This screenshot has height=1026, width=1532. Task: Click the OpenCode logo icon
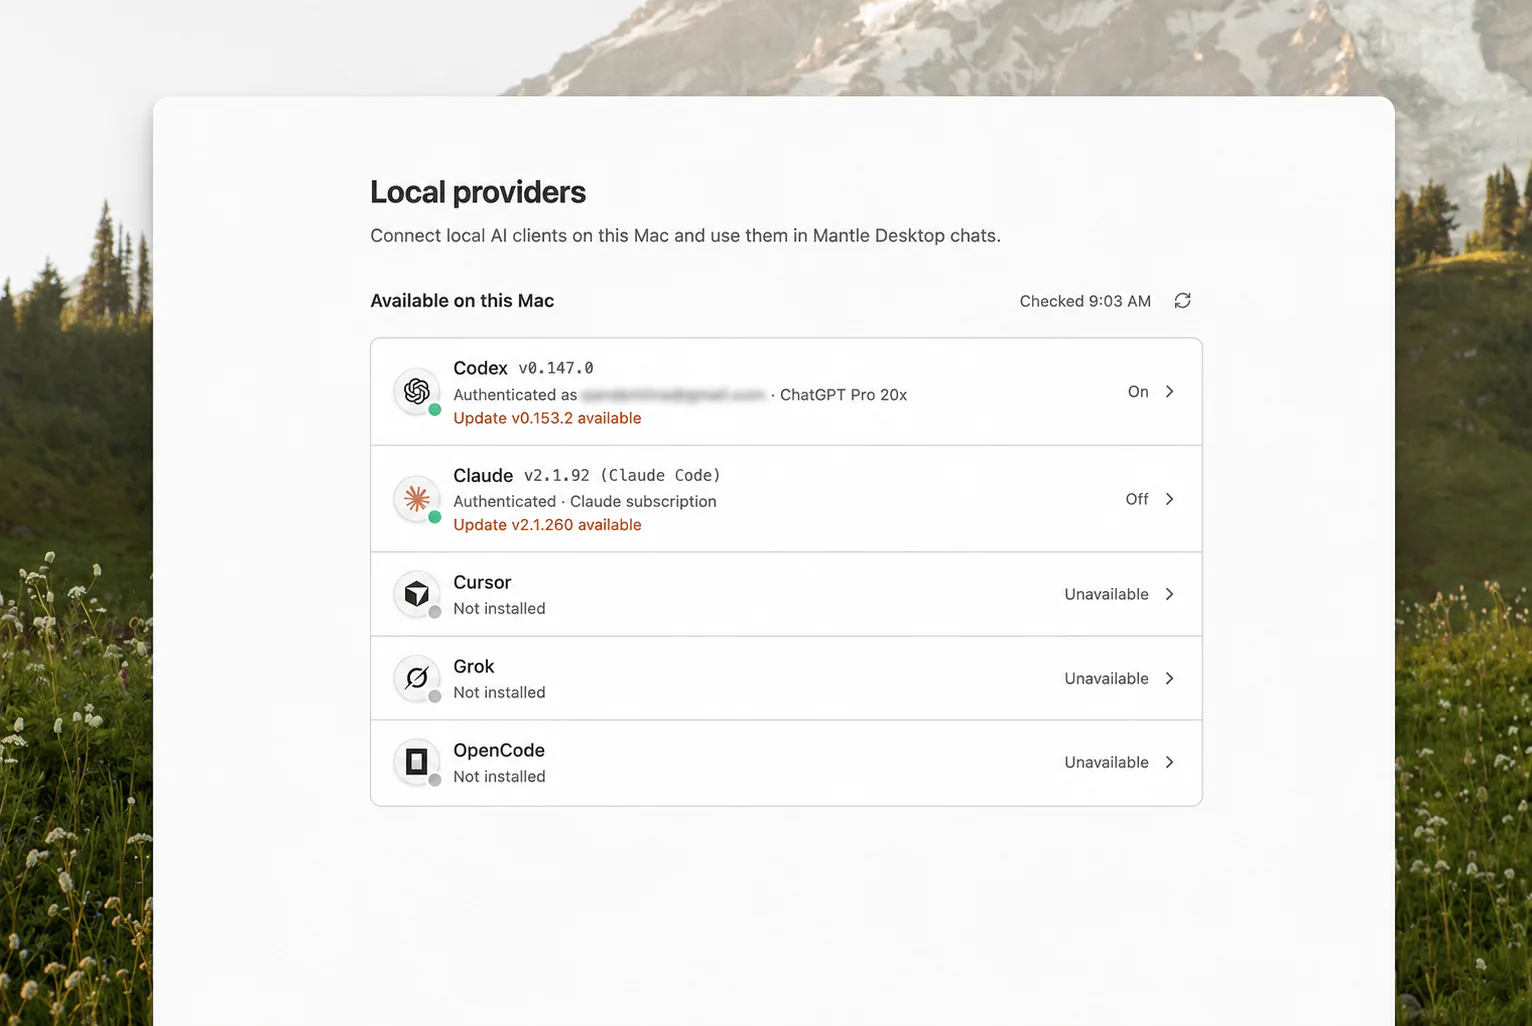417,762
